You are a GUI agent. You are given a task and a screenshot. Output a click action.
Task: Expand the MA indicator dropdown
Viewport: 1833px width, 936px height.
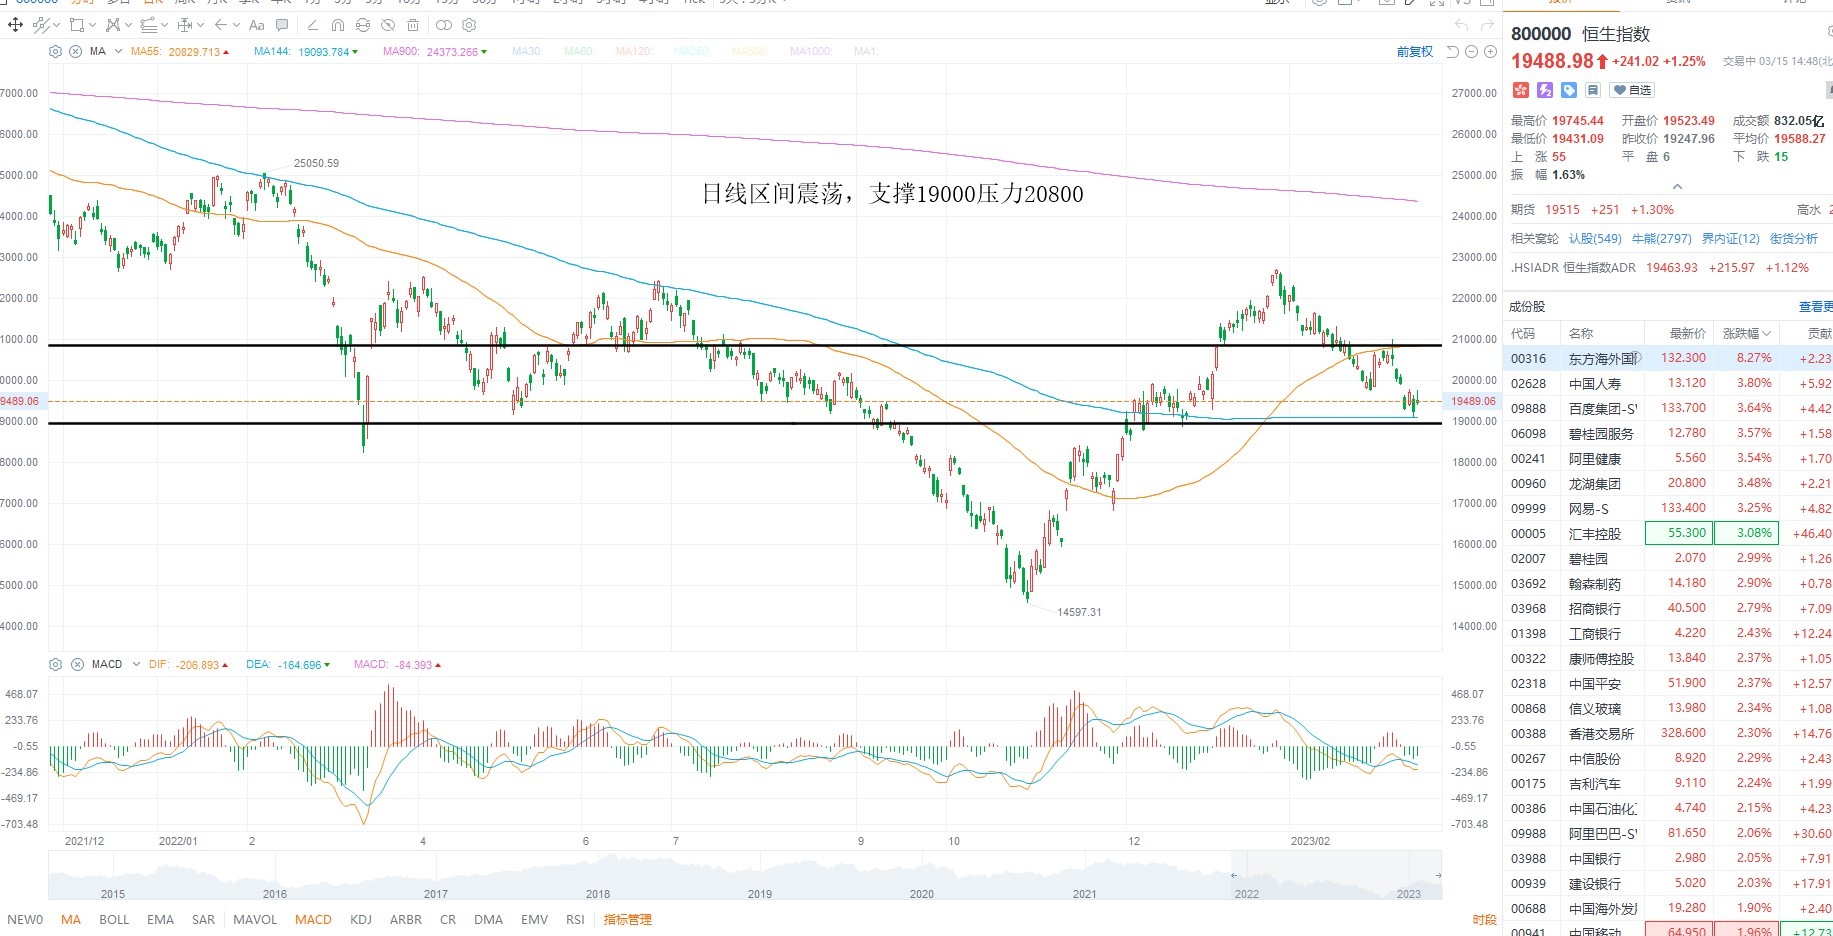pyautogui.click(x=118, y=51)
